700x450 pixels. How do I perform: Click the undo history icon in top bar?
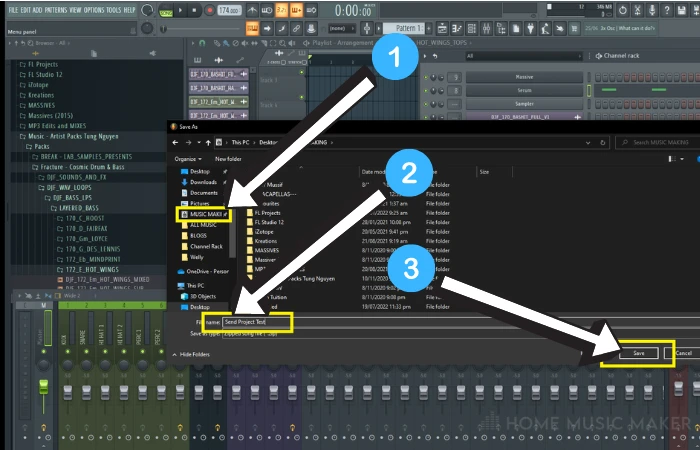(x=623, y=10)
